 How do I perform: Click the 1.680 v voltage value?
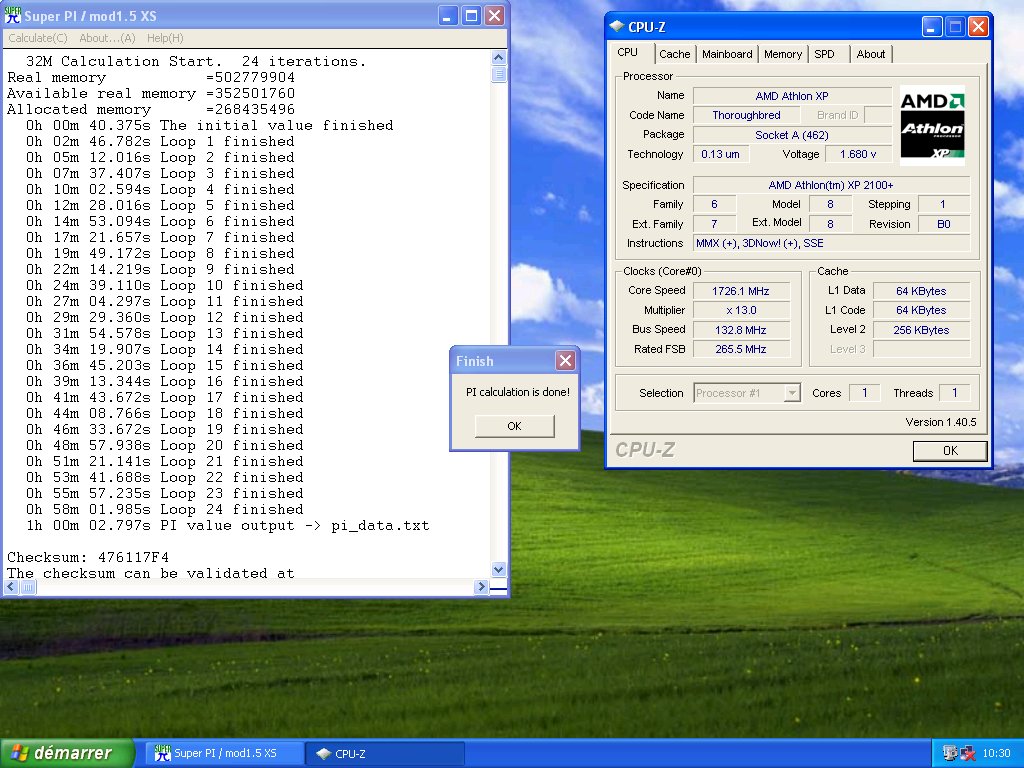click(x=858, y=154)
